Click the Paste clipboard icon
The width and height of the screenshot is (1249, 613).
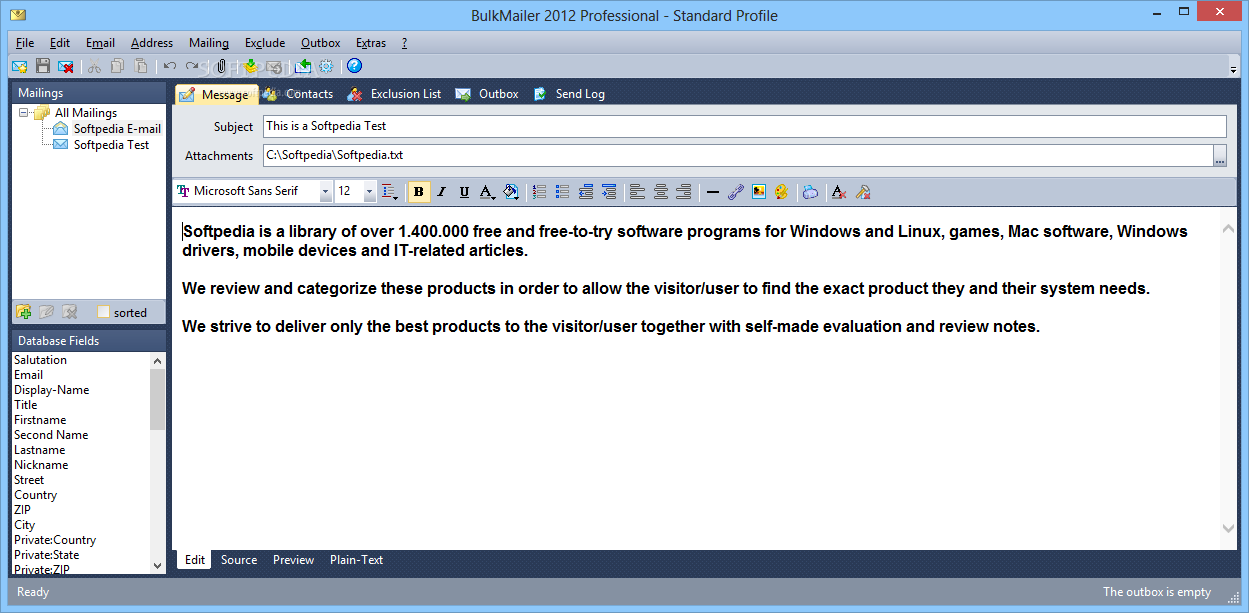[141, 66]
